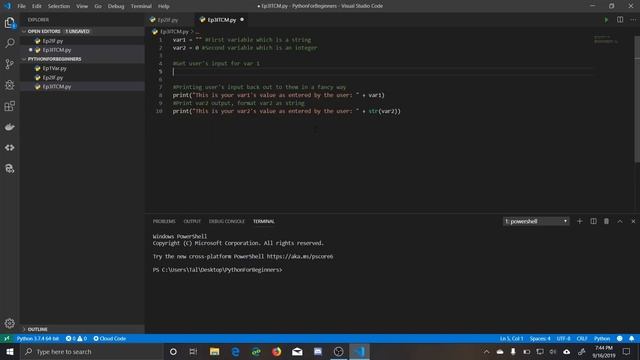Open File Explorer from taskbar
The image size is (640, 360).
click(x=214, y=351)
